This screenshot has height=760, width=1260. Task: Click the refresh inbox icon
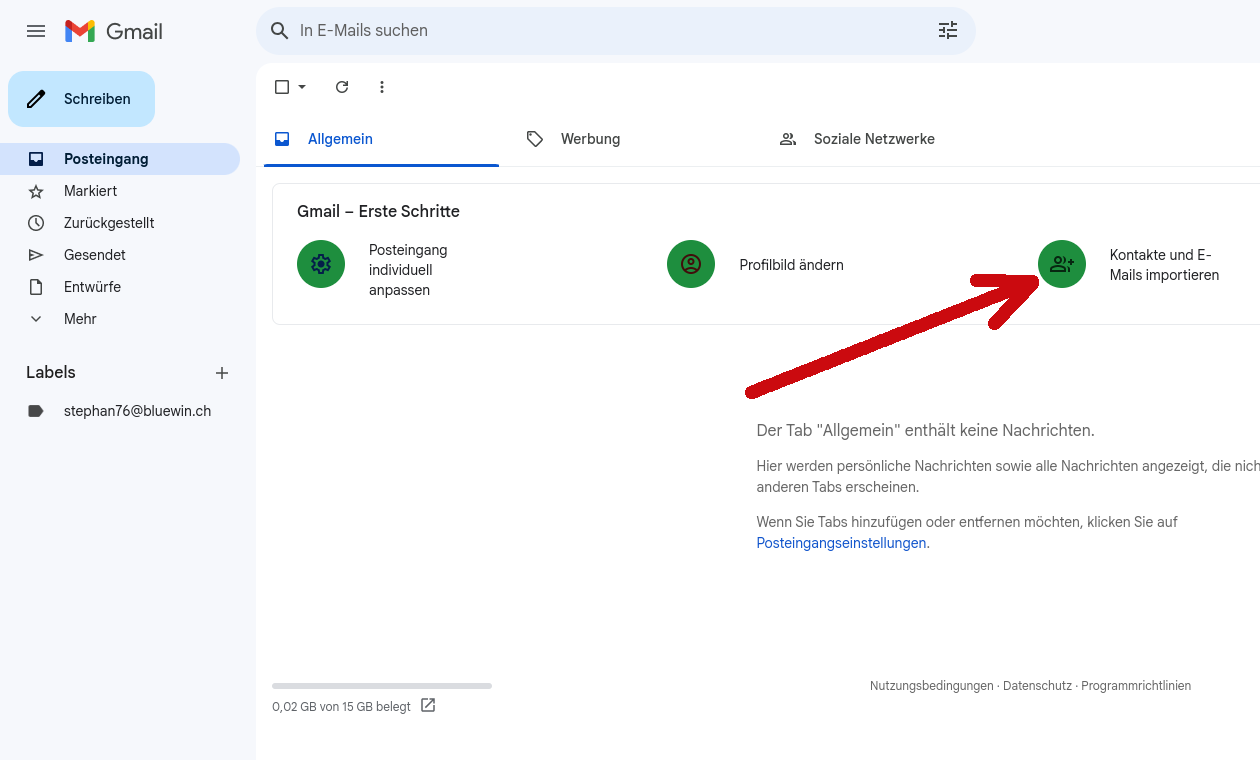point(342,87)
